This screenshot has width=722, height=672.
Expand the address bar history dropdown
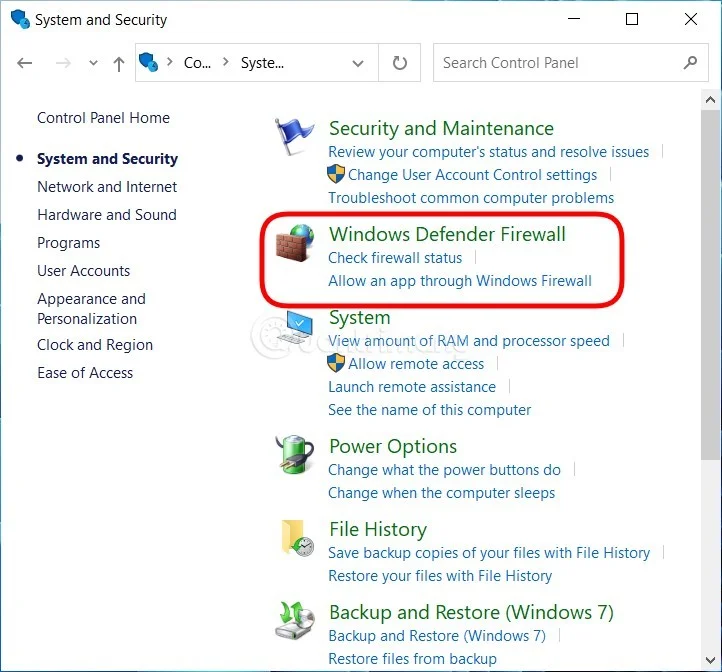358,63
